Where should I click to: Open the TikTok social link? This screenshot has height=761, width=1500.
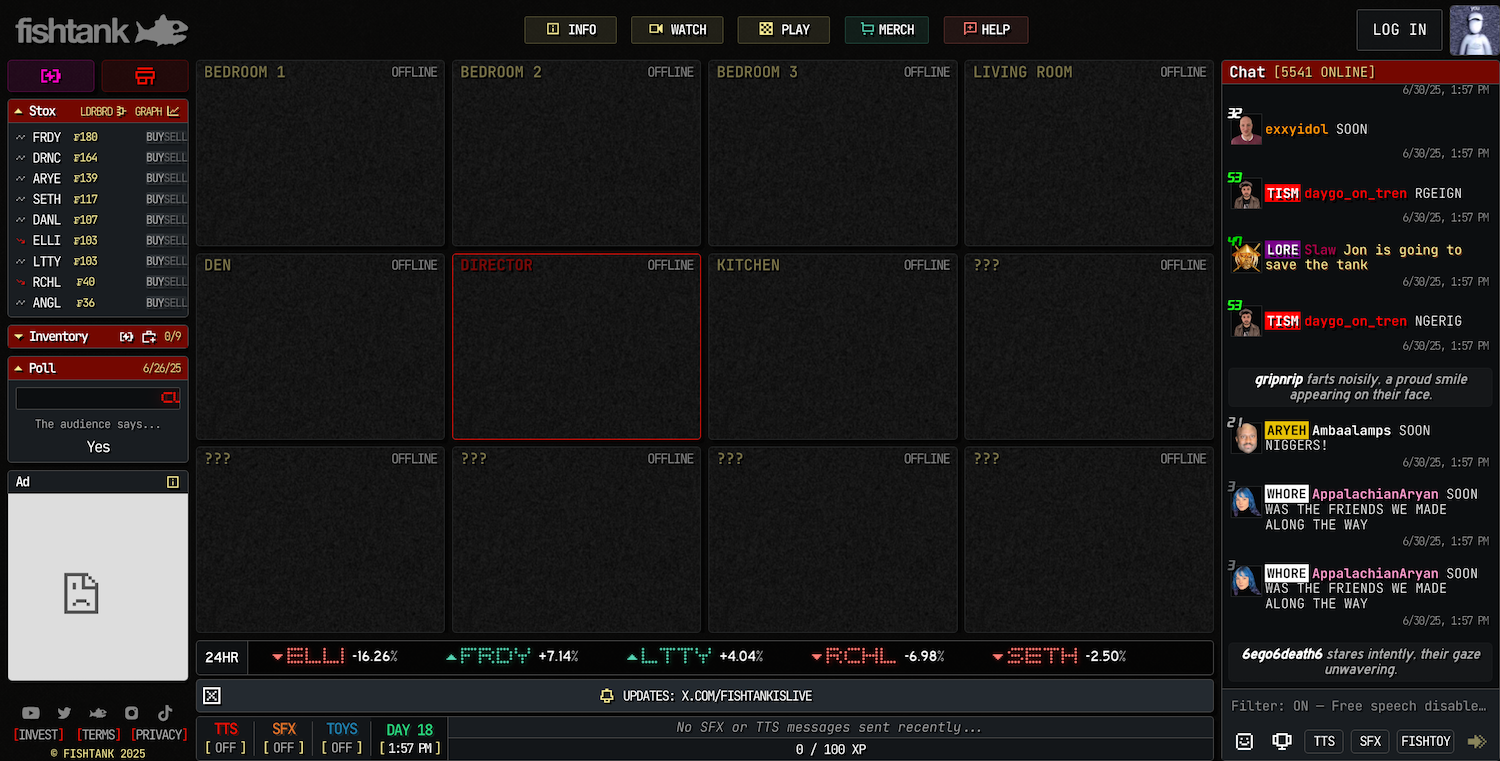point(165,712)
